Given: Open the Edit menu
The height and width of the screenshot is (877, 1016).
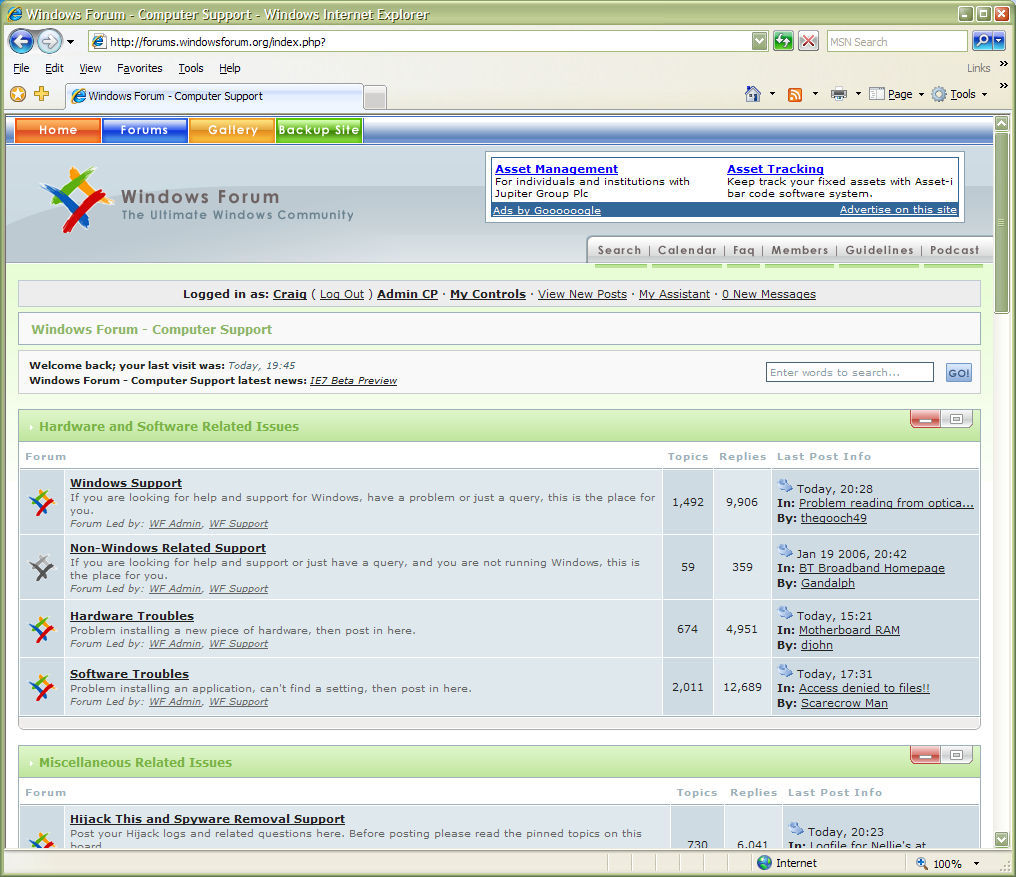Looking at the screenshot, I should coord(54,68).
